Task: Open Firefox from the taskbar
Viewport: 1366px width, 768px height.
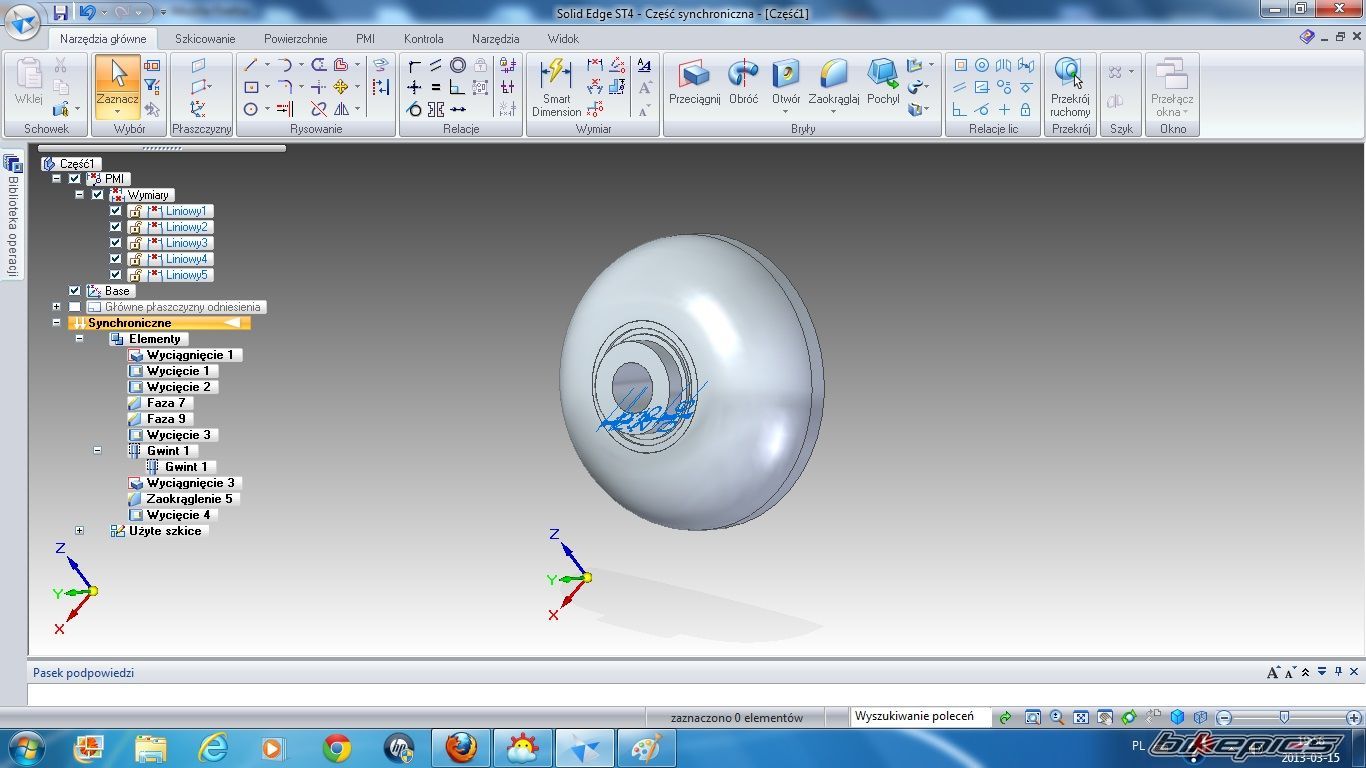Action: click(461, 747)
